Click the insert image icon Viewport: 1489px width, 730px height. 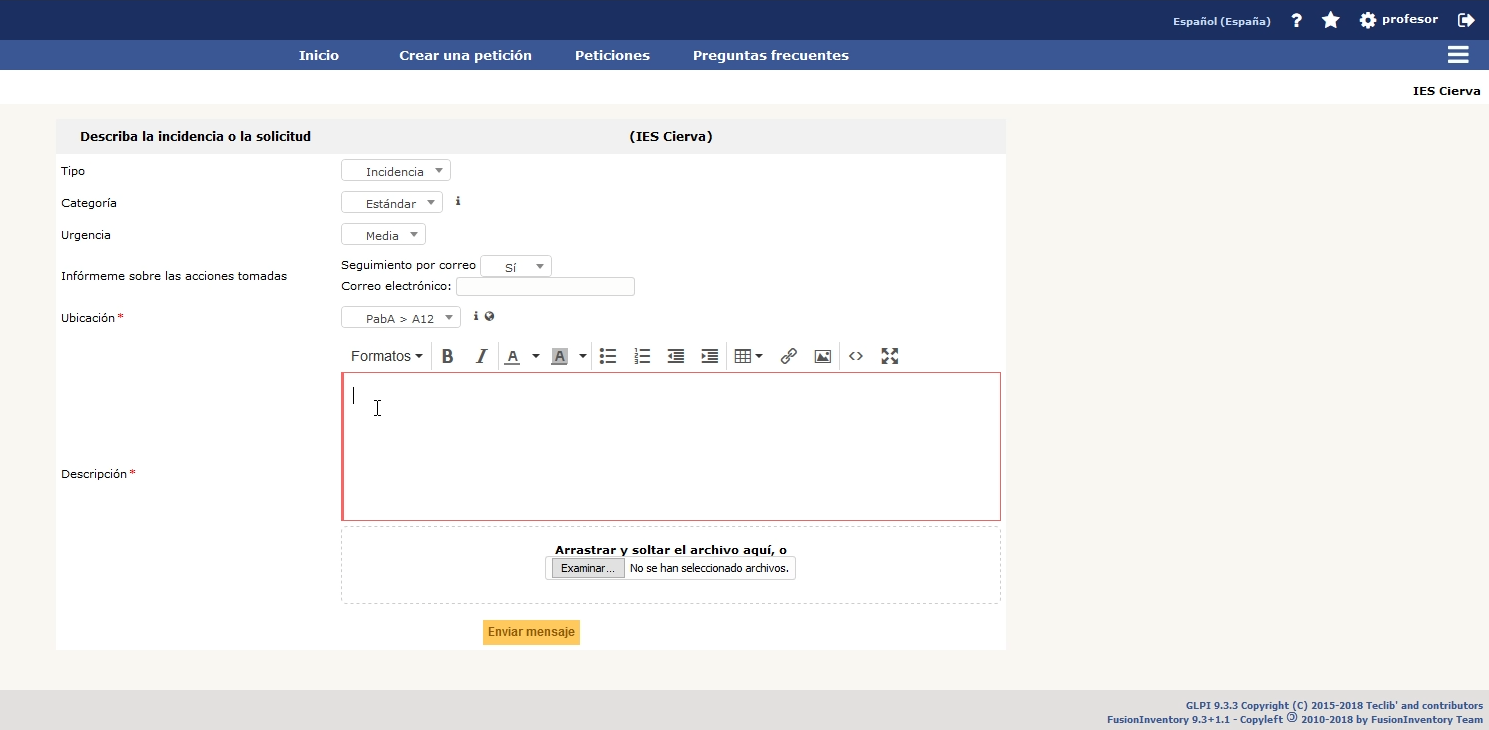[x=822, y=356]
